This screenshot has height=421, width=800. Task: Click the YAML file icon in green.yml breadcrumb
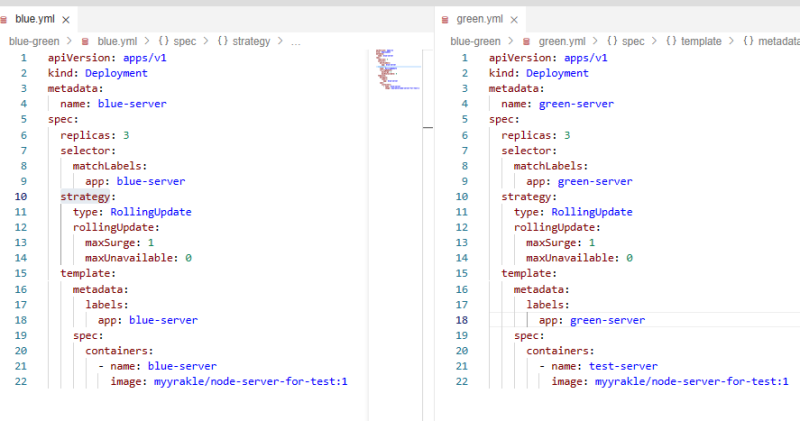pos(527,41)
